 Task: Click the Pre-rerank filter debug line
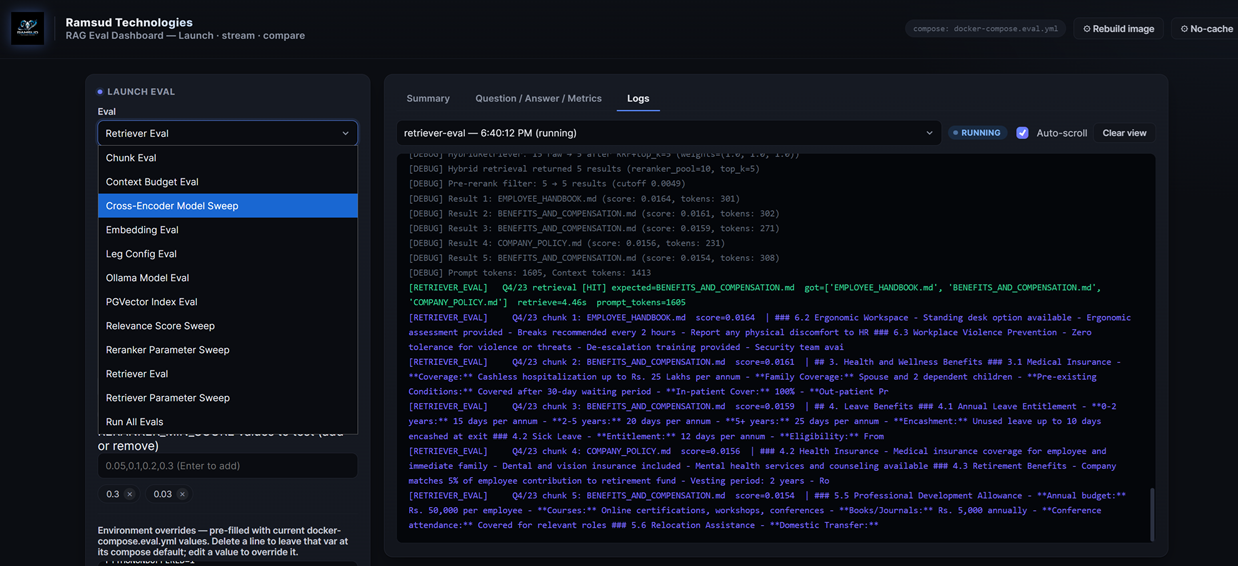tap(547, 184)
